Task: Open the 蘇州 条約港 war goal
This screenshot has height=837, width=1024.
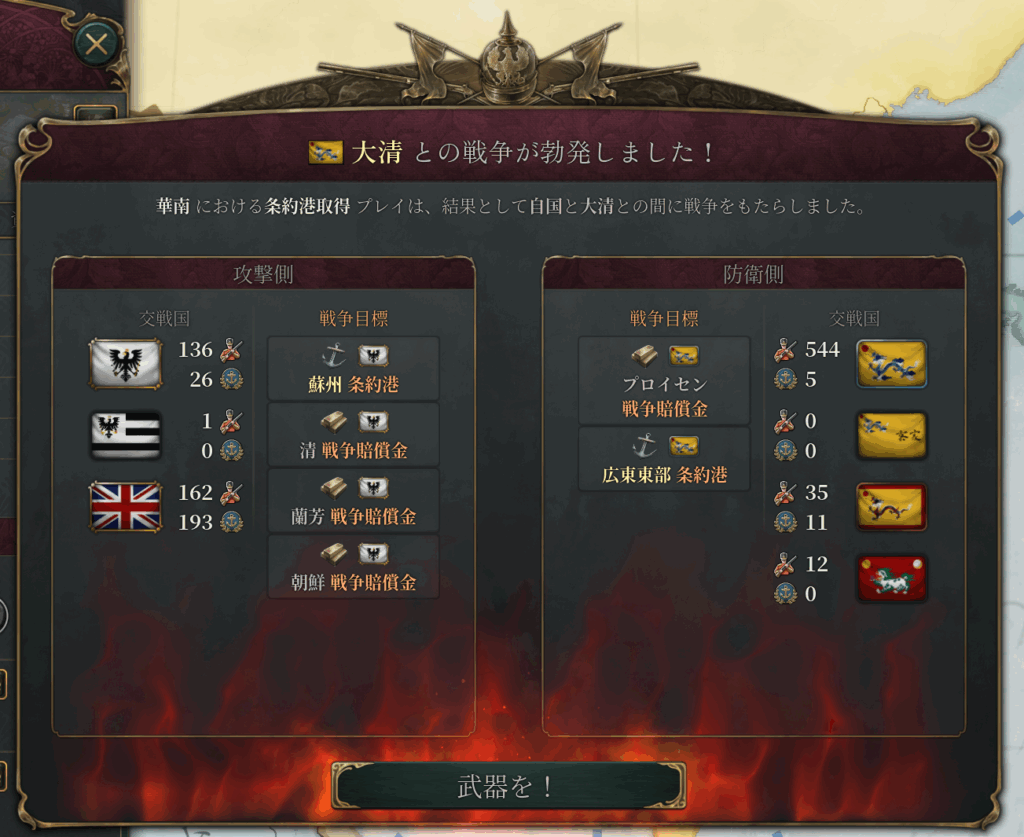Action: [x=353, y=368]
